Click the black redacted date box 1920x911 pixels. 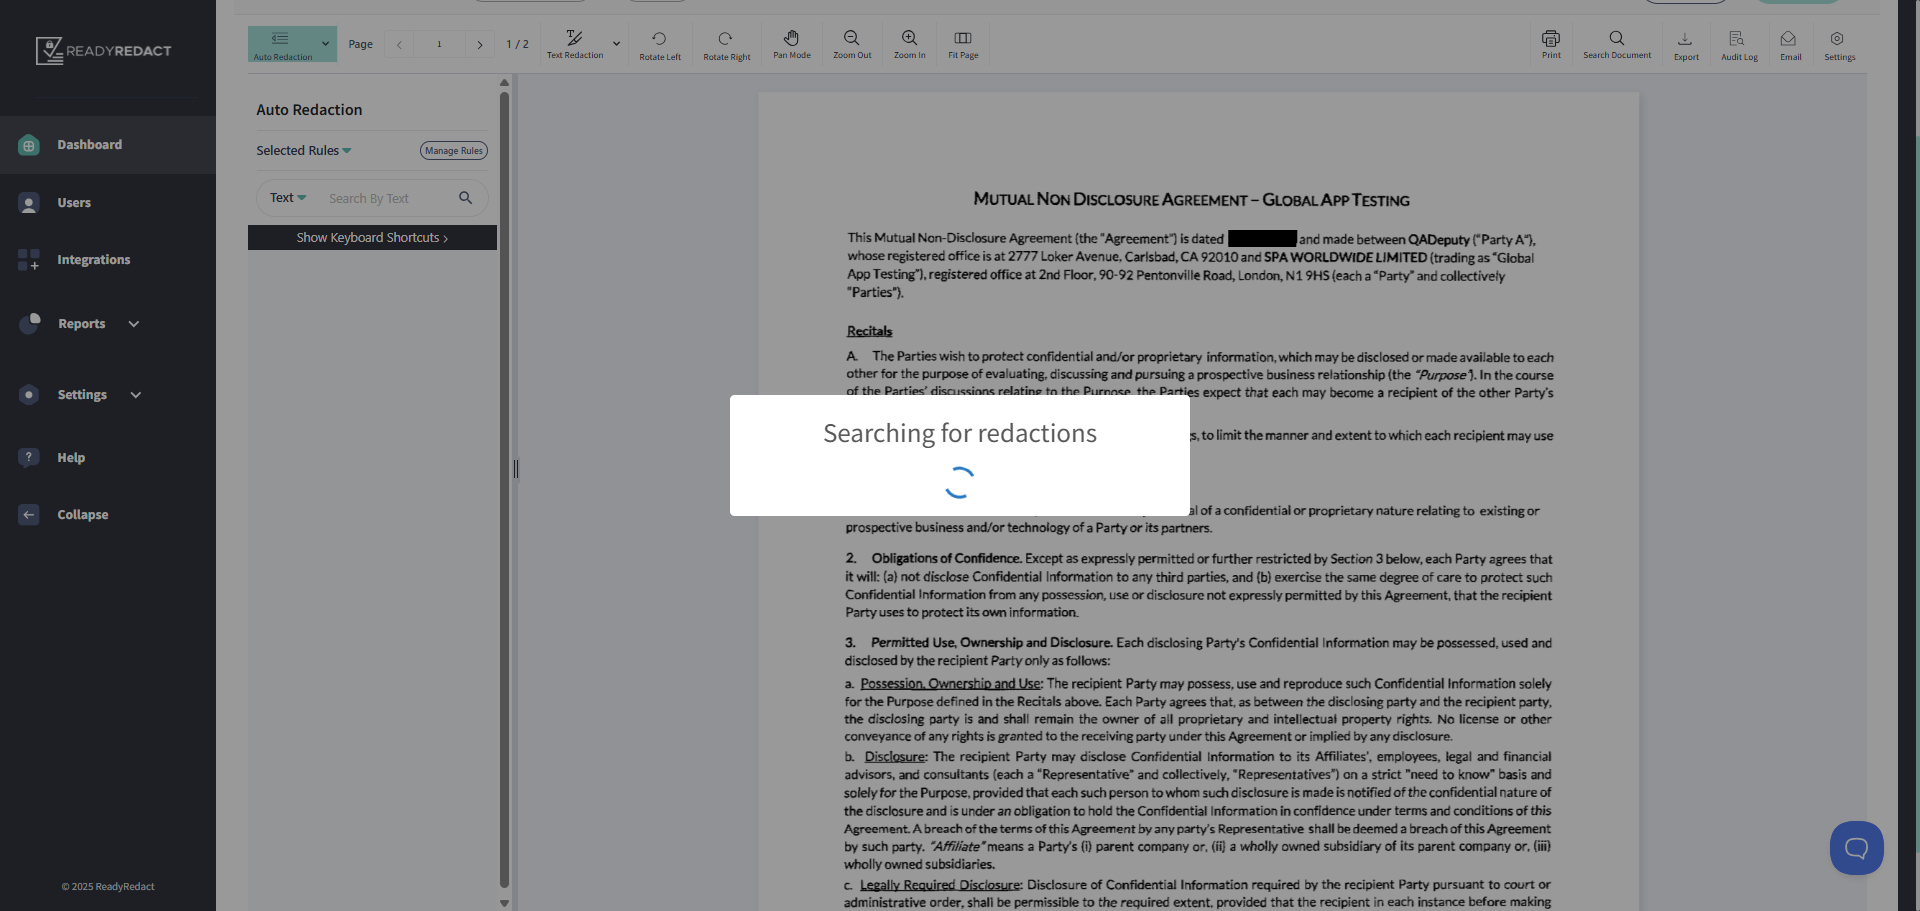(1262, 239)
